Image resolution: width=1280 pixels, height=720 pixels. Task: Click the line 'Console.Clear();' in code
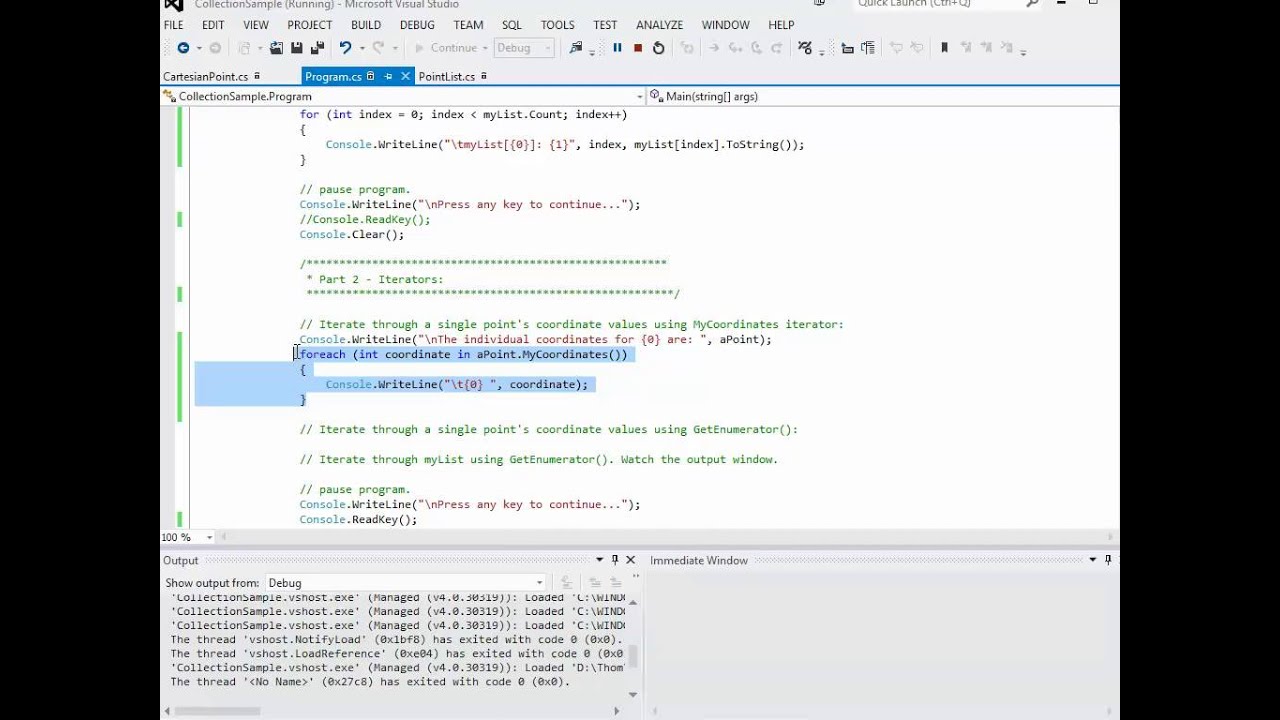(x=352, y=235)
